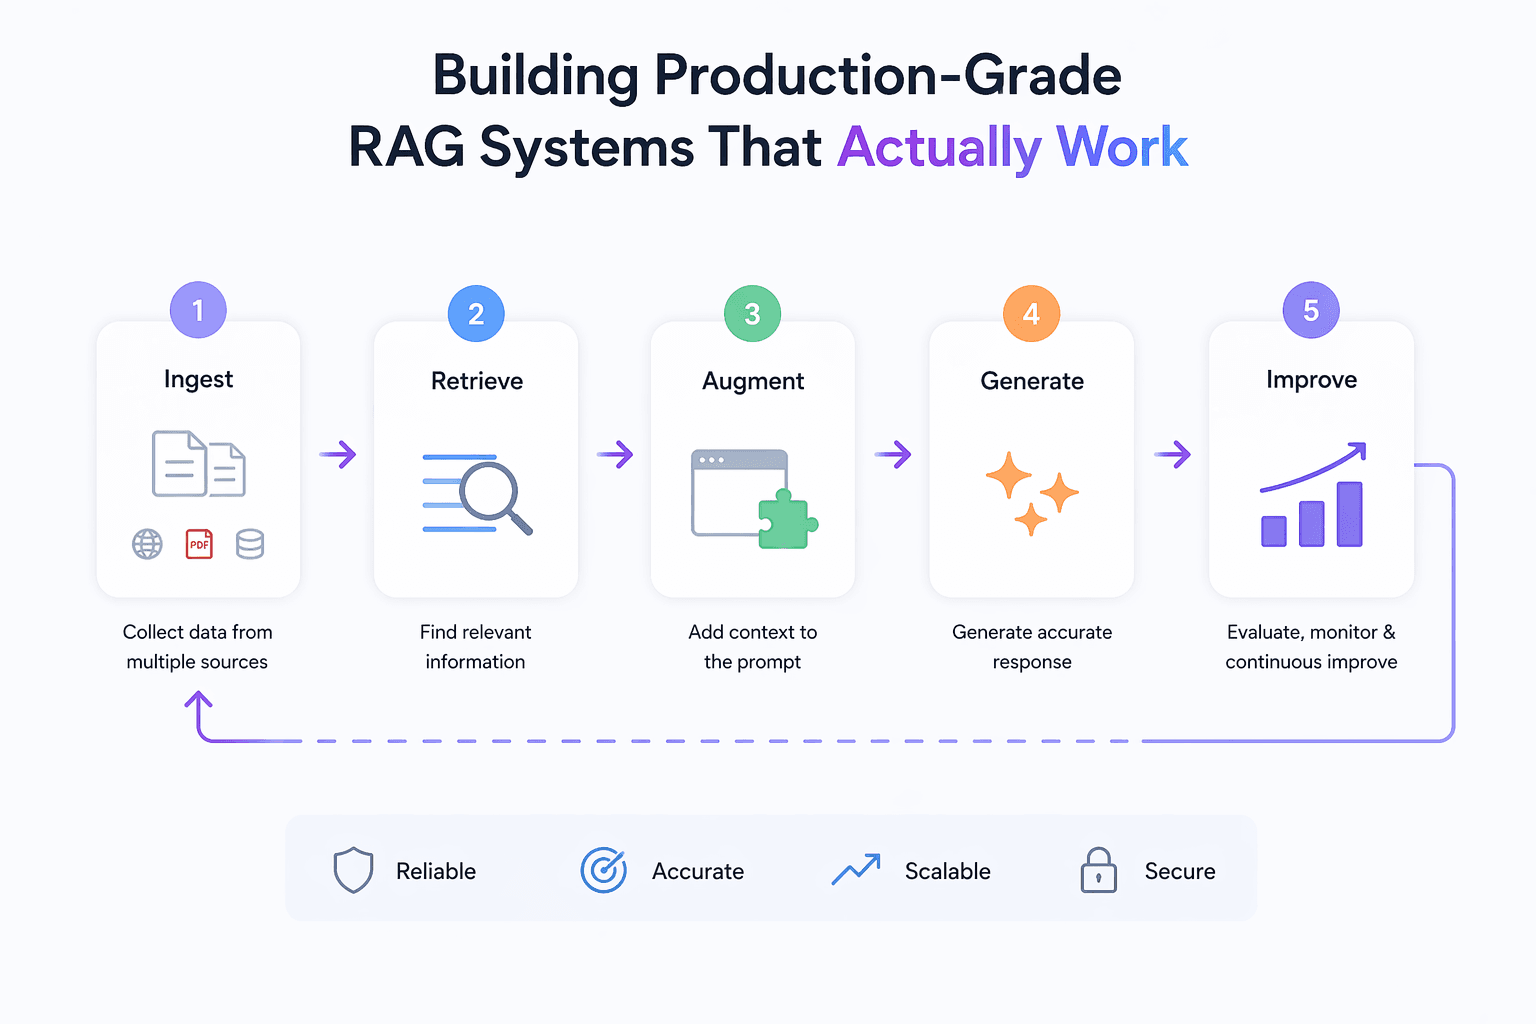Click the green puzzle piece in Augment
This screenshot has width=1536, height=1024.
pos(786,519)
